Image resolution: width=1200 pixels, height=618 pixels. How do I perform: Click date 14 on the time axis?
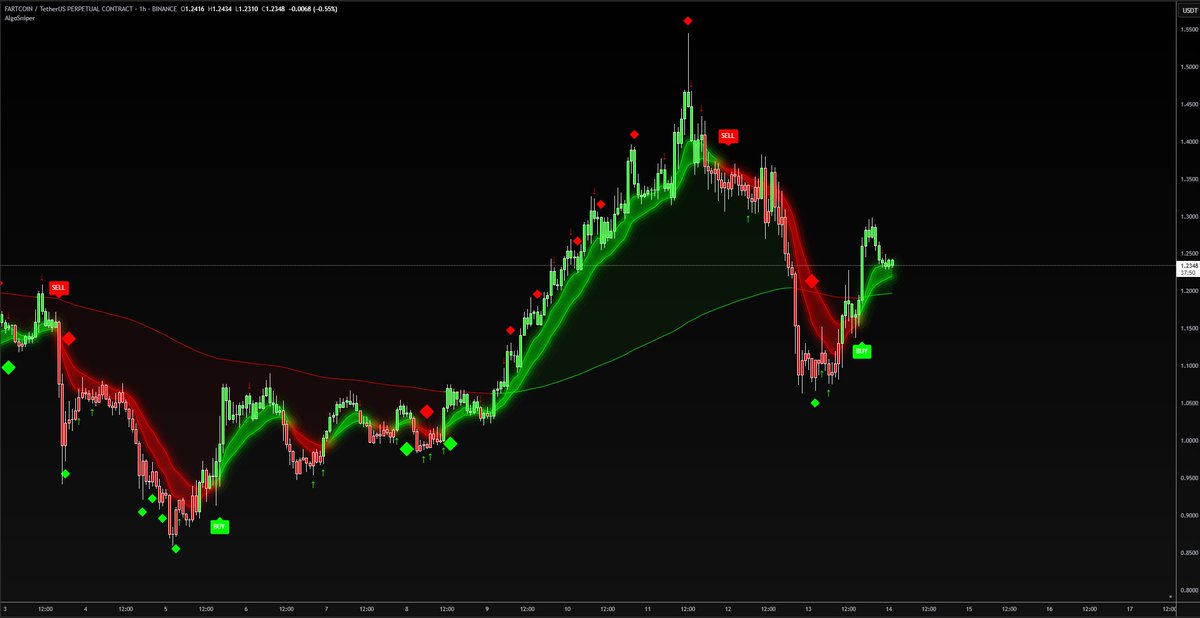click(x=888, y=608)
